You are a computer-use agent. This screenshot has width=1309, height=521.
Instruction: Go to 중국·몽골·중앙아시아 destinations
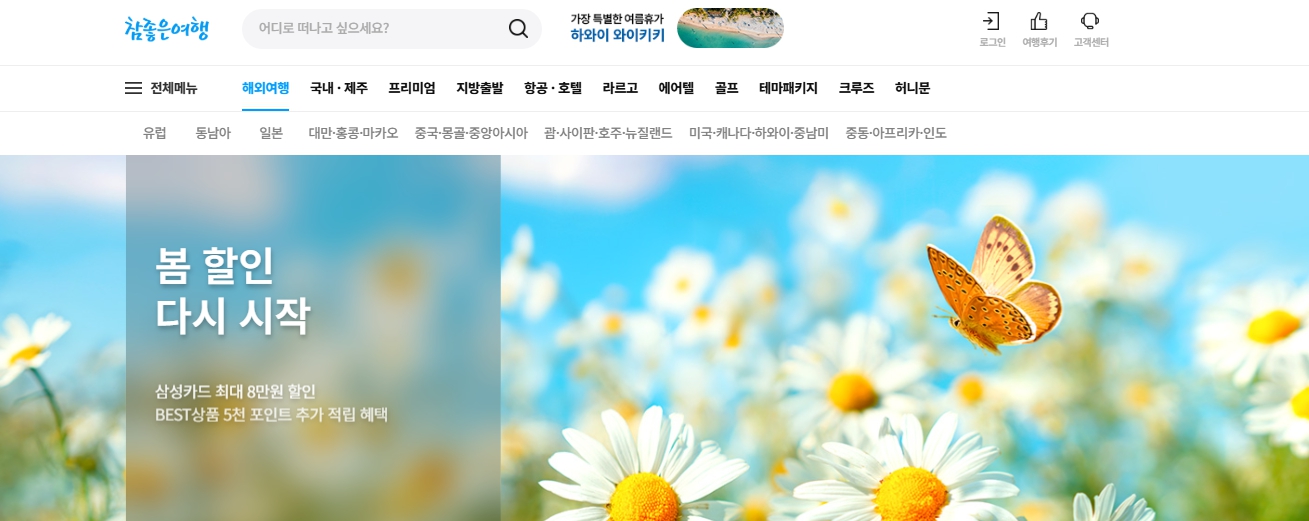pos(471,133)
